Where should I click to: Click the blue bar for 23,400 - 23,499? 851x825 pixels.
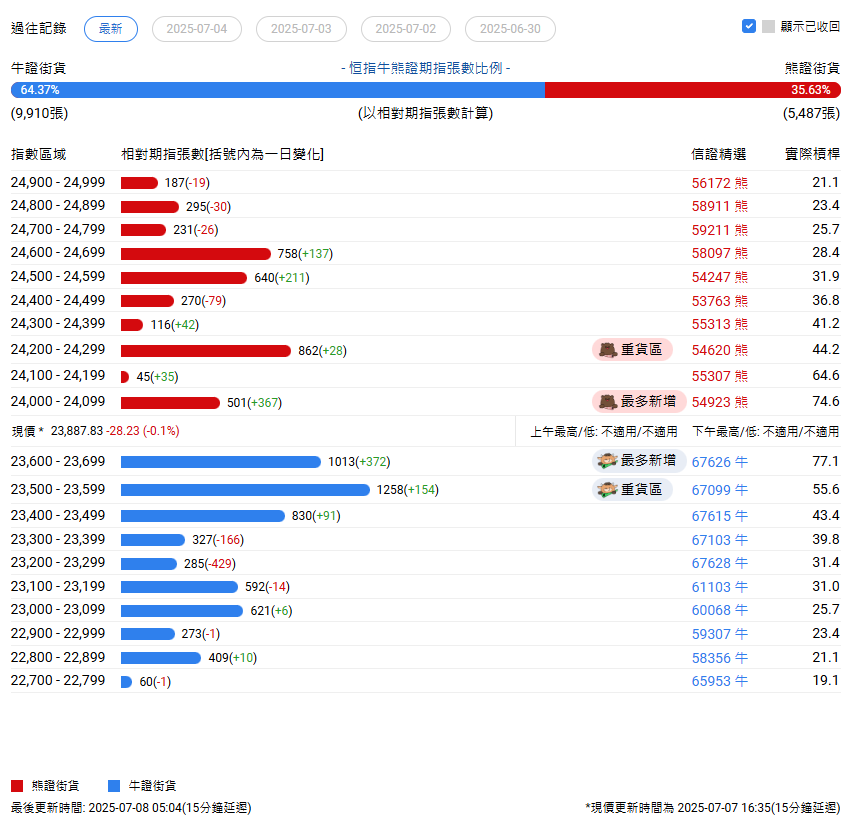(x=203, y=516)
